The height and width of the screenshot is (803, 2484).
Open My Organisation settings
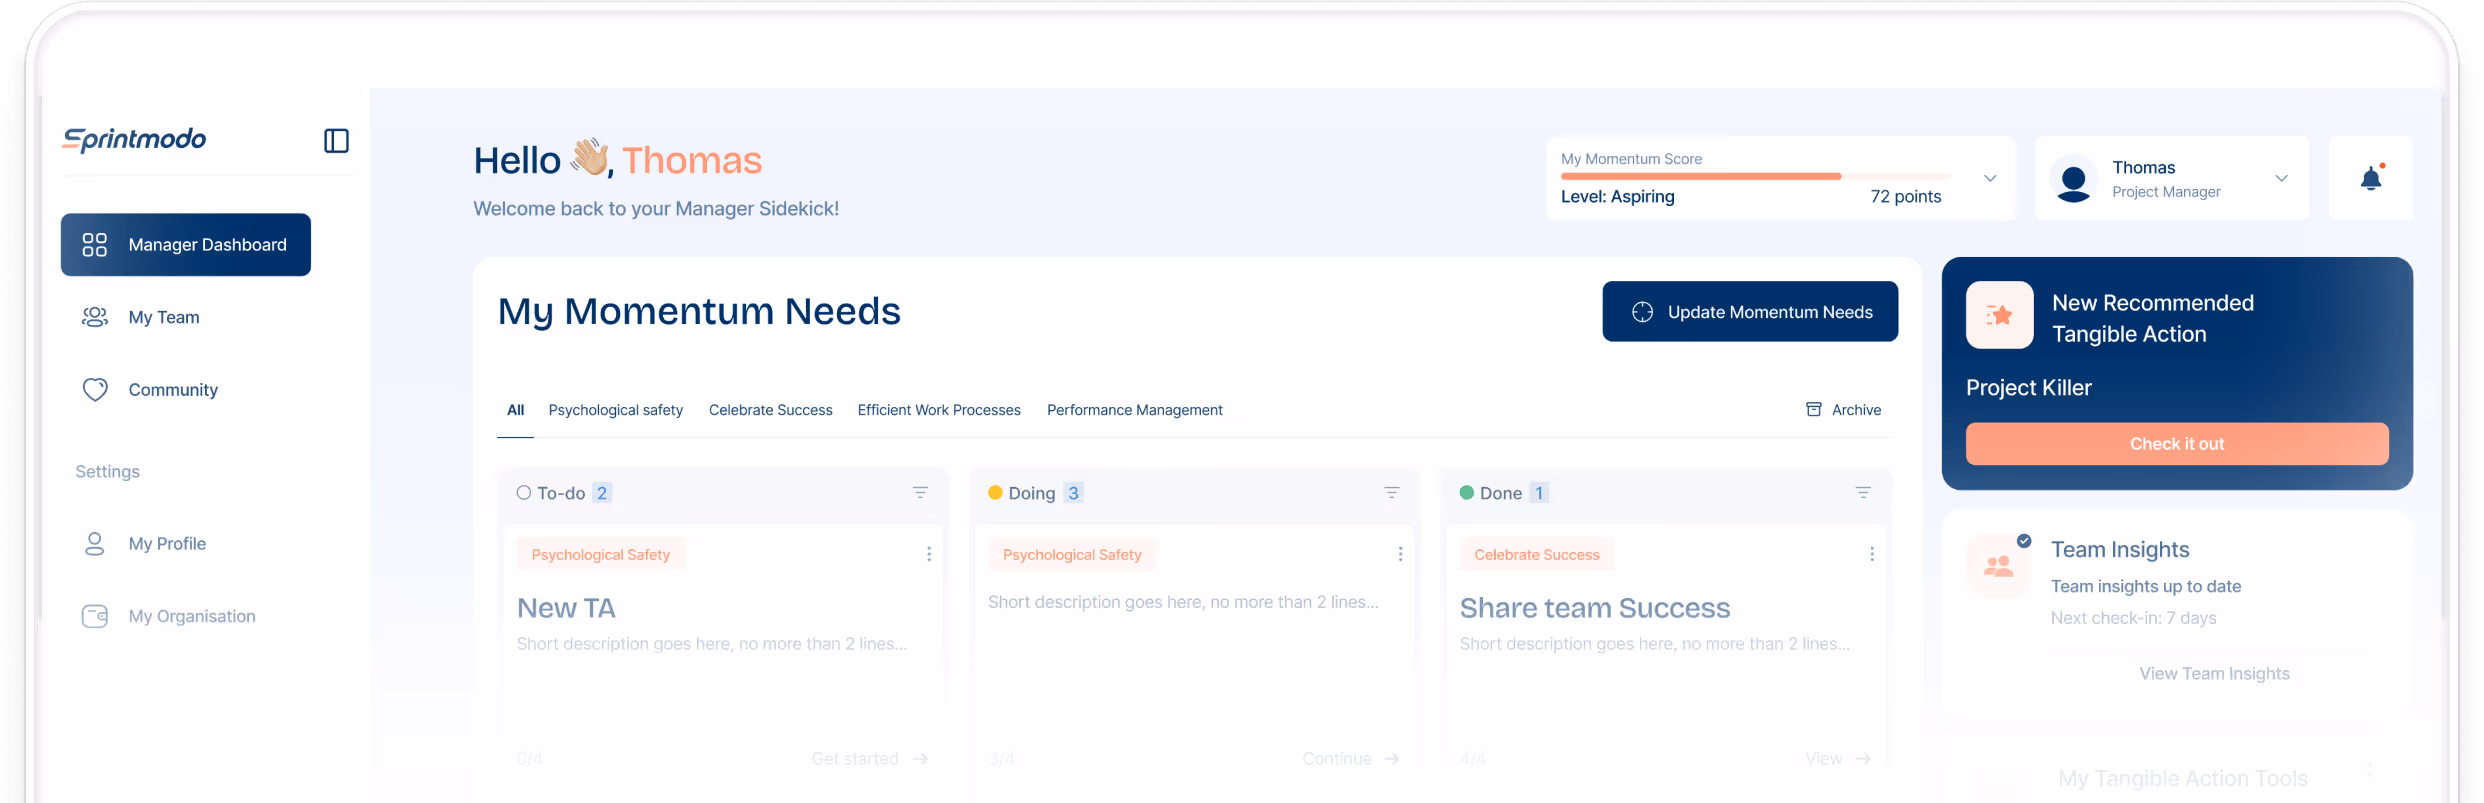tap(192, 616)
